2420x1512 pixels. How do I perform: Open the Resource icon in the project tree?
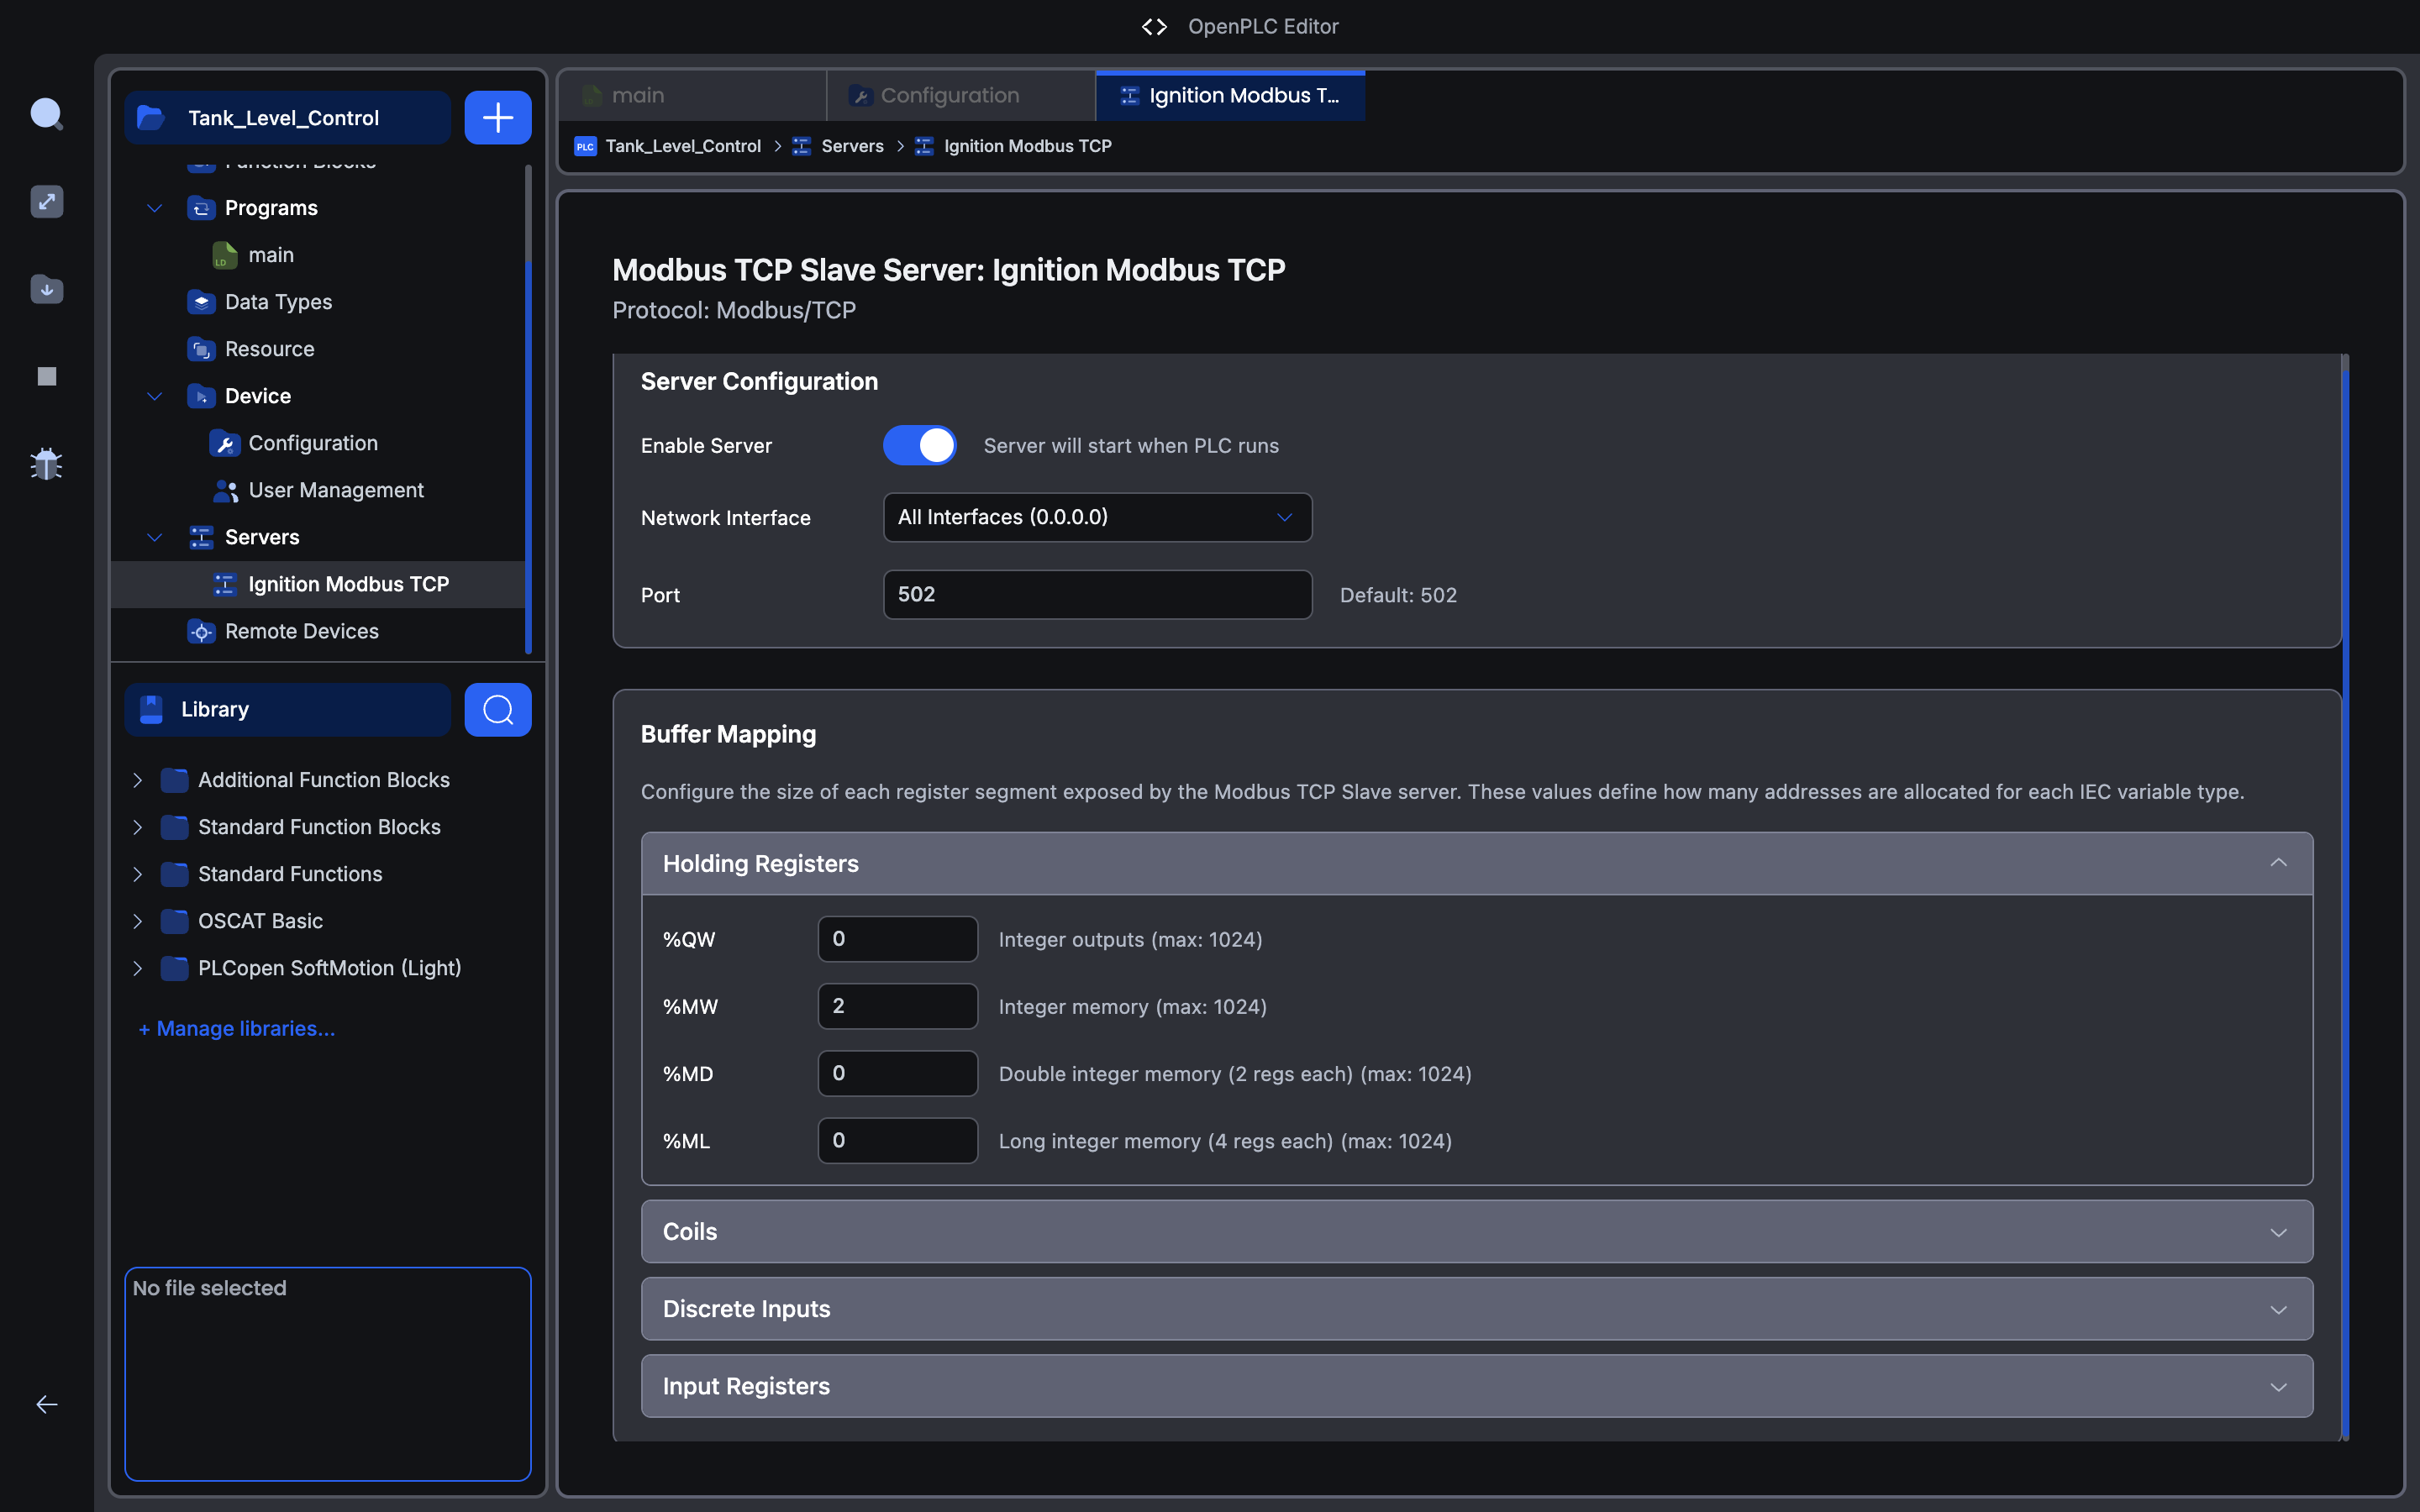click(x=201, y=349)
